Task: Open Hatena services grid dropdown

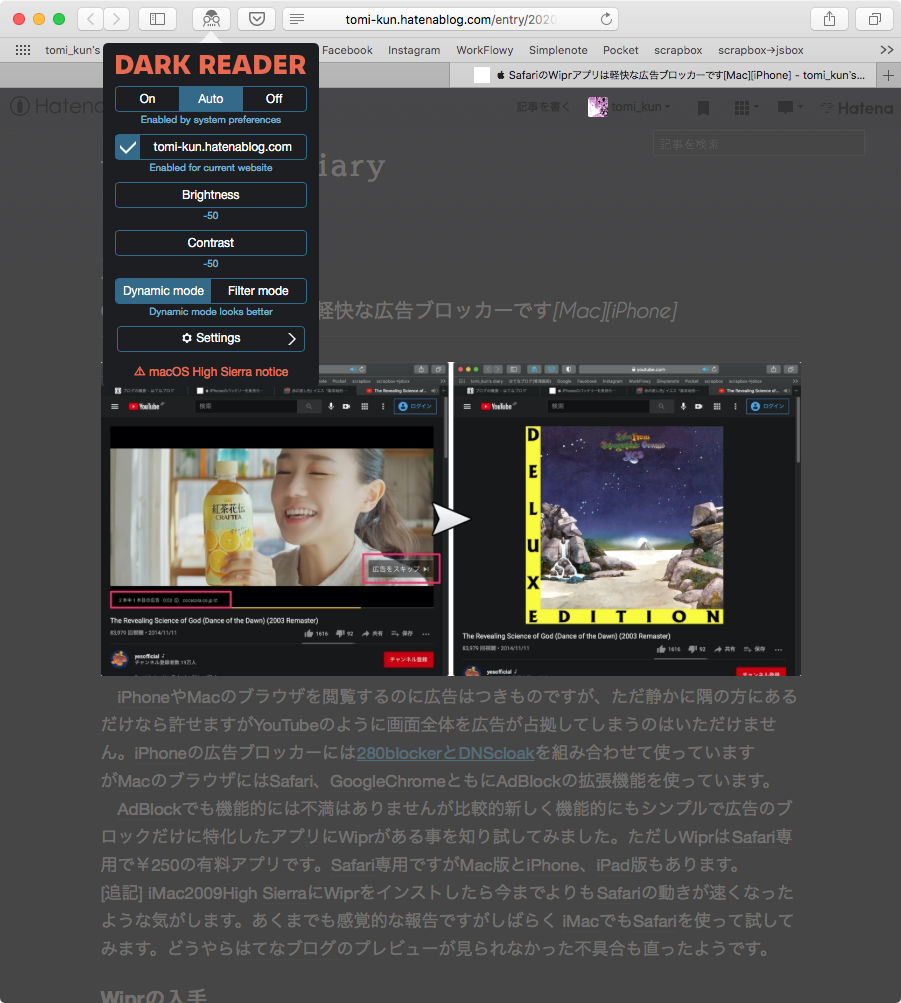Action: 746,107
